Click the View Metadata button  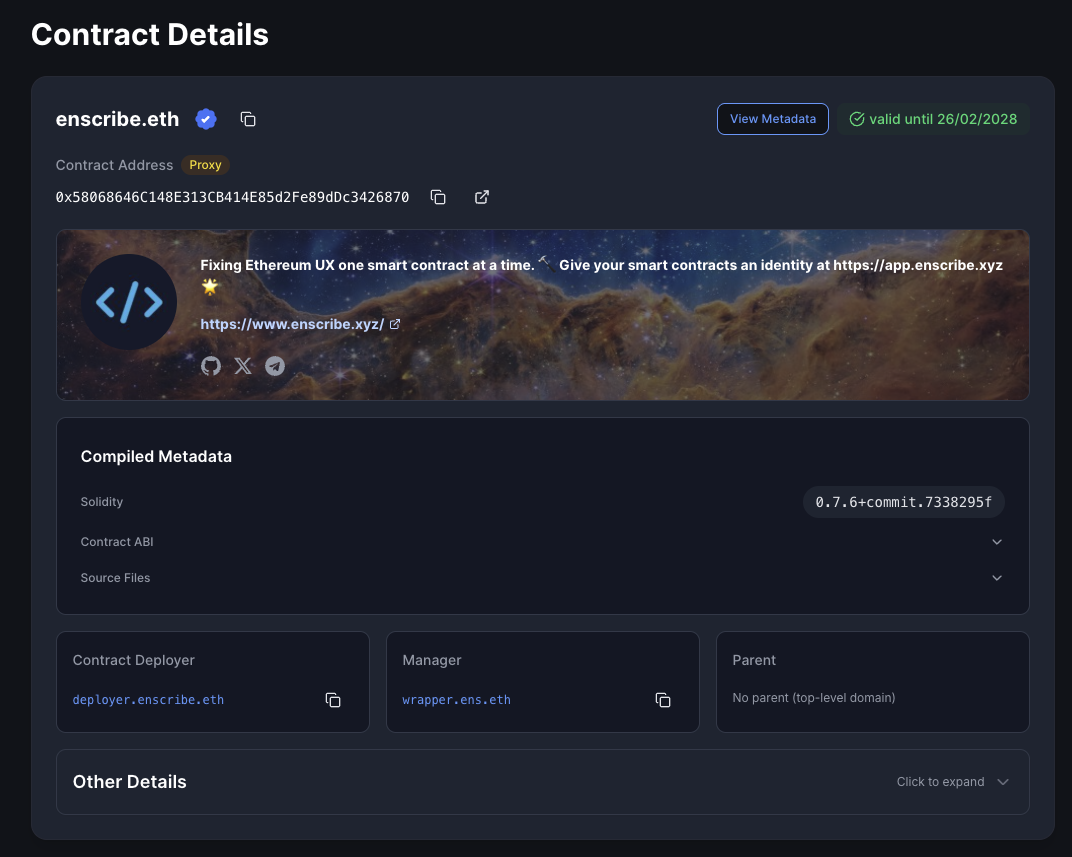click(772, 119)
